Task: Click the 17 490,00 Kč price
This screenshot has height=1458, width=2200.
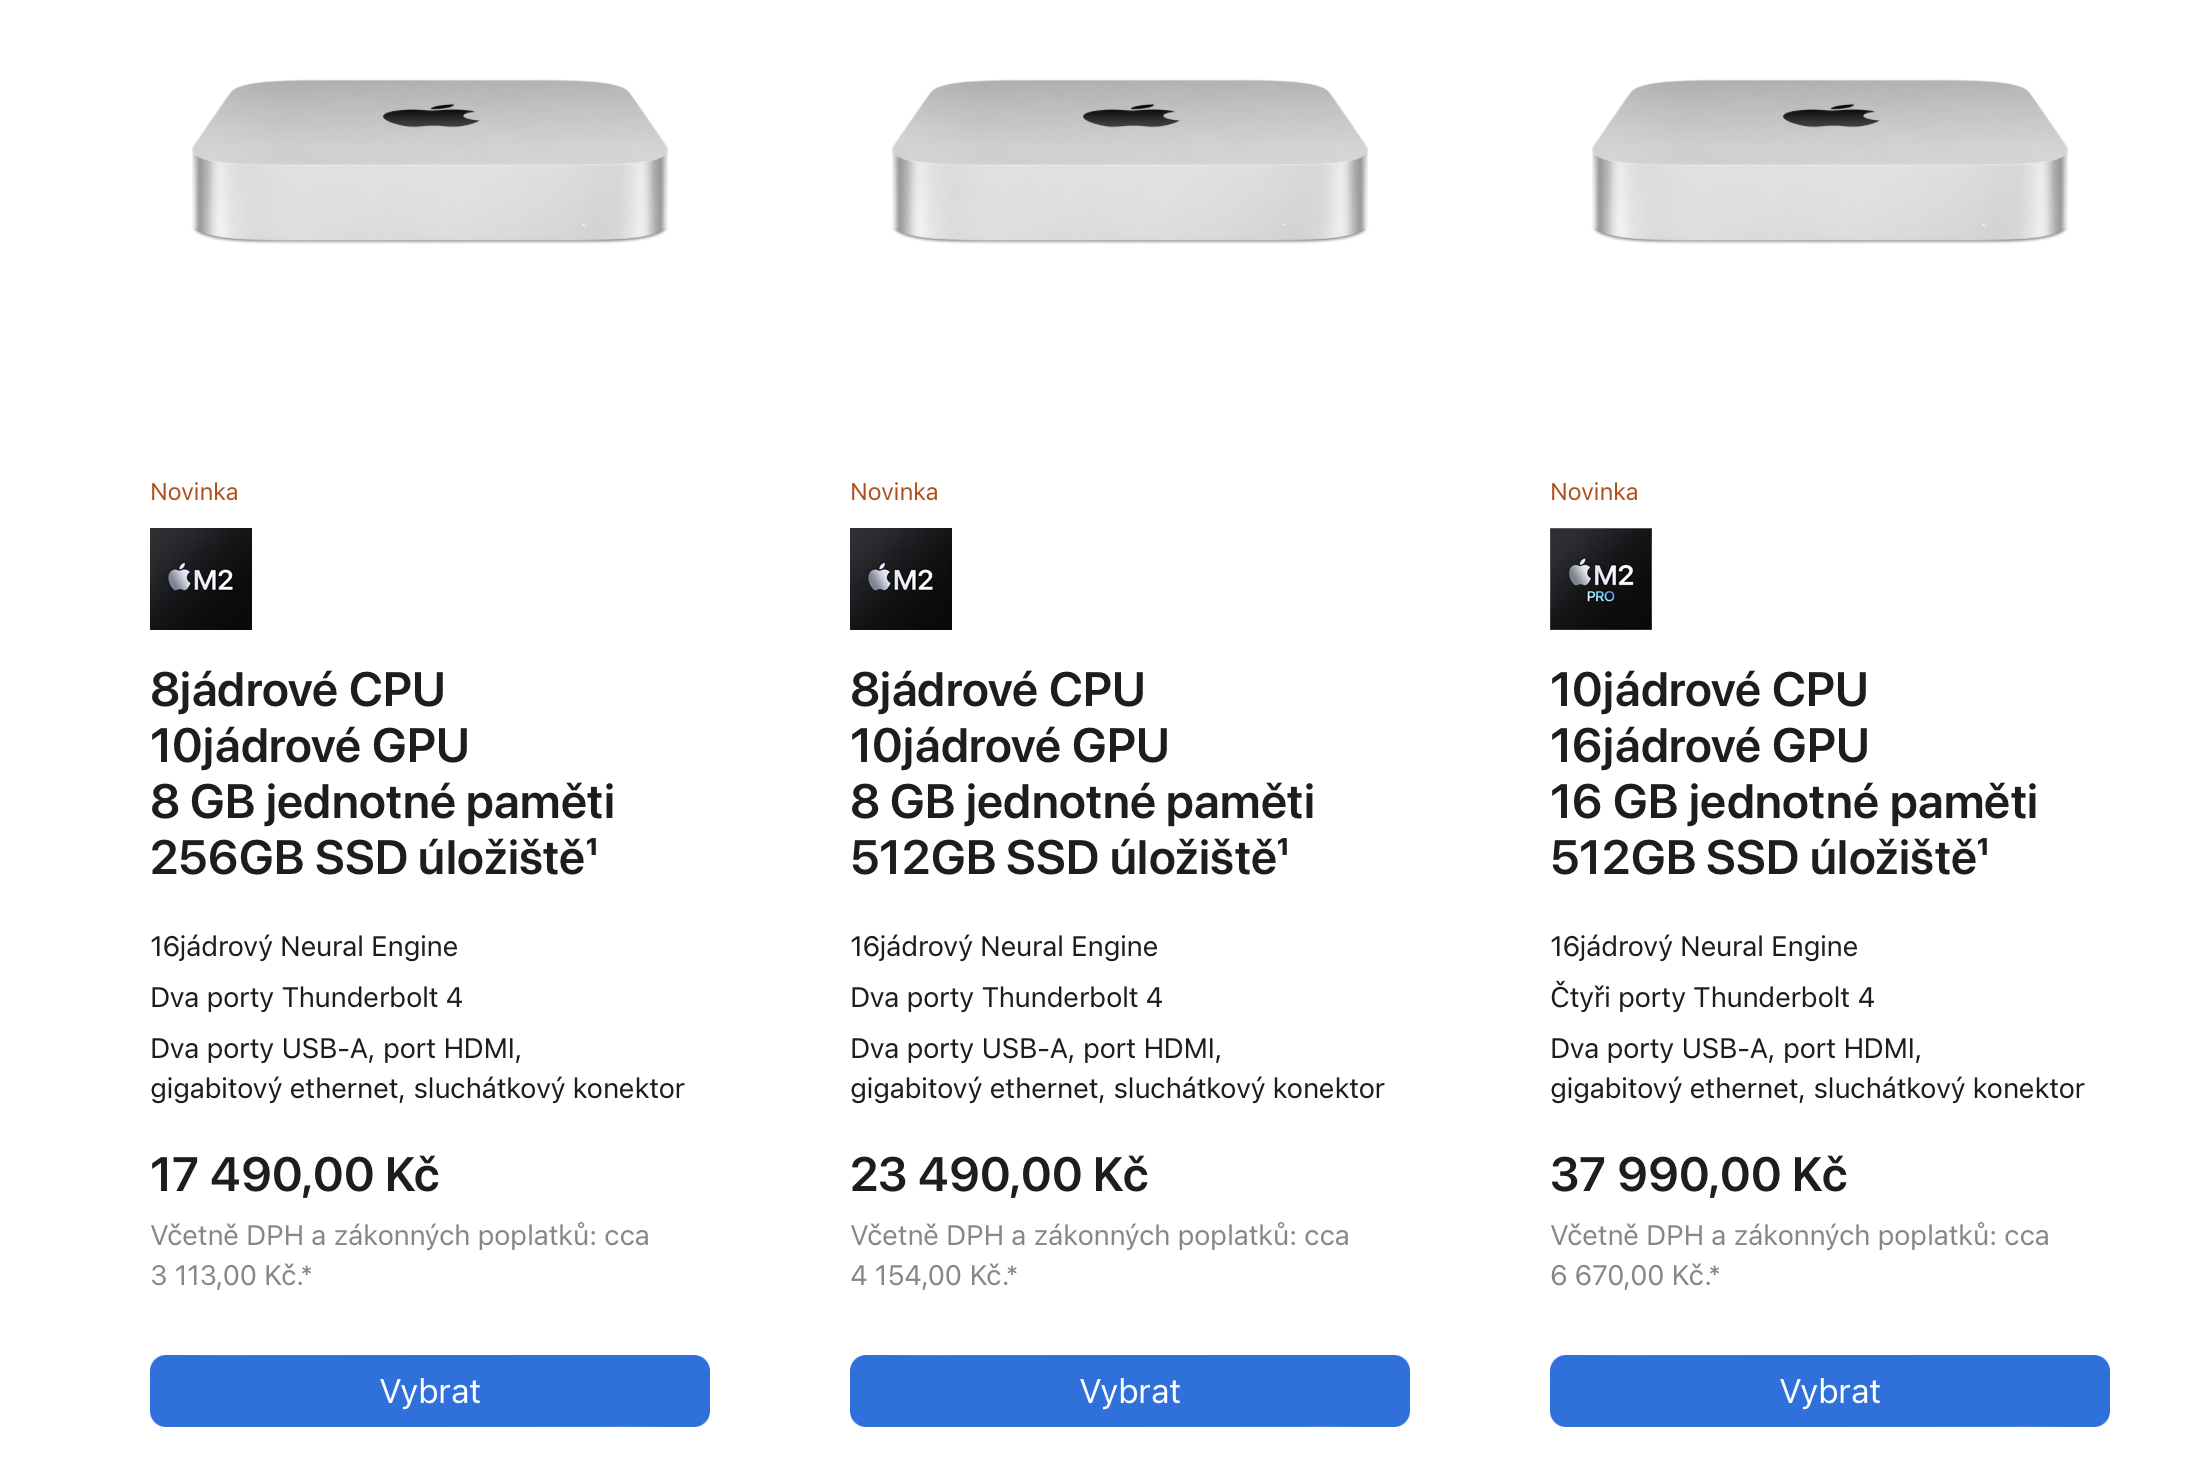Action: [295, 1174]
